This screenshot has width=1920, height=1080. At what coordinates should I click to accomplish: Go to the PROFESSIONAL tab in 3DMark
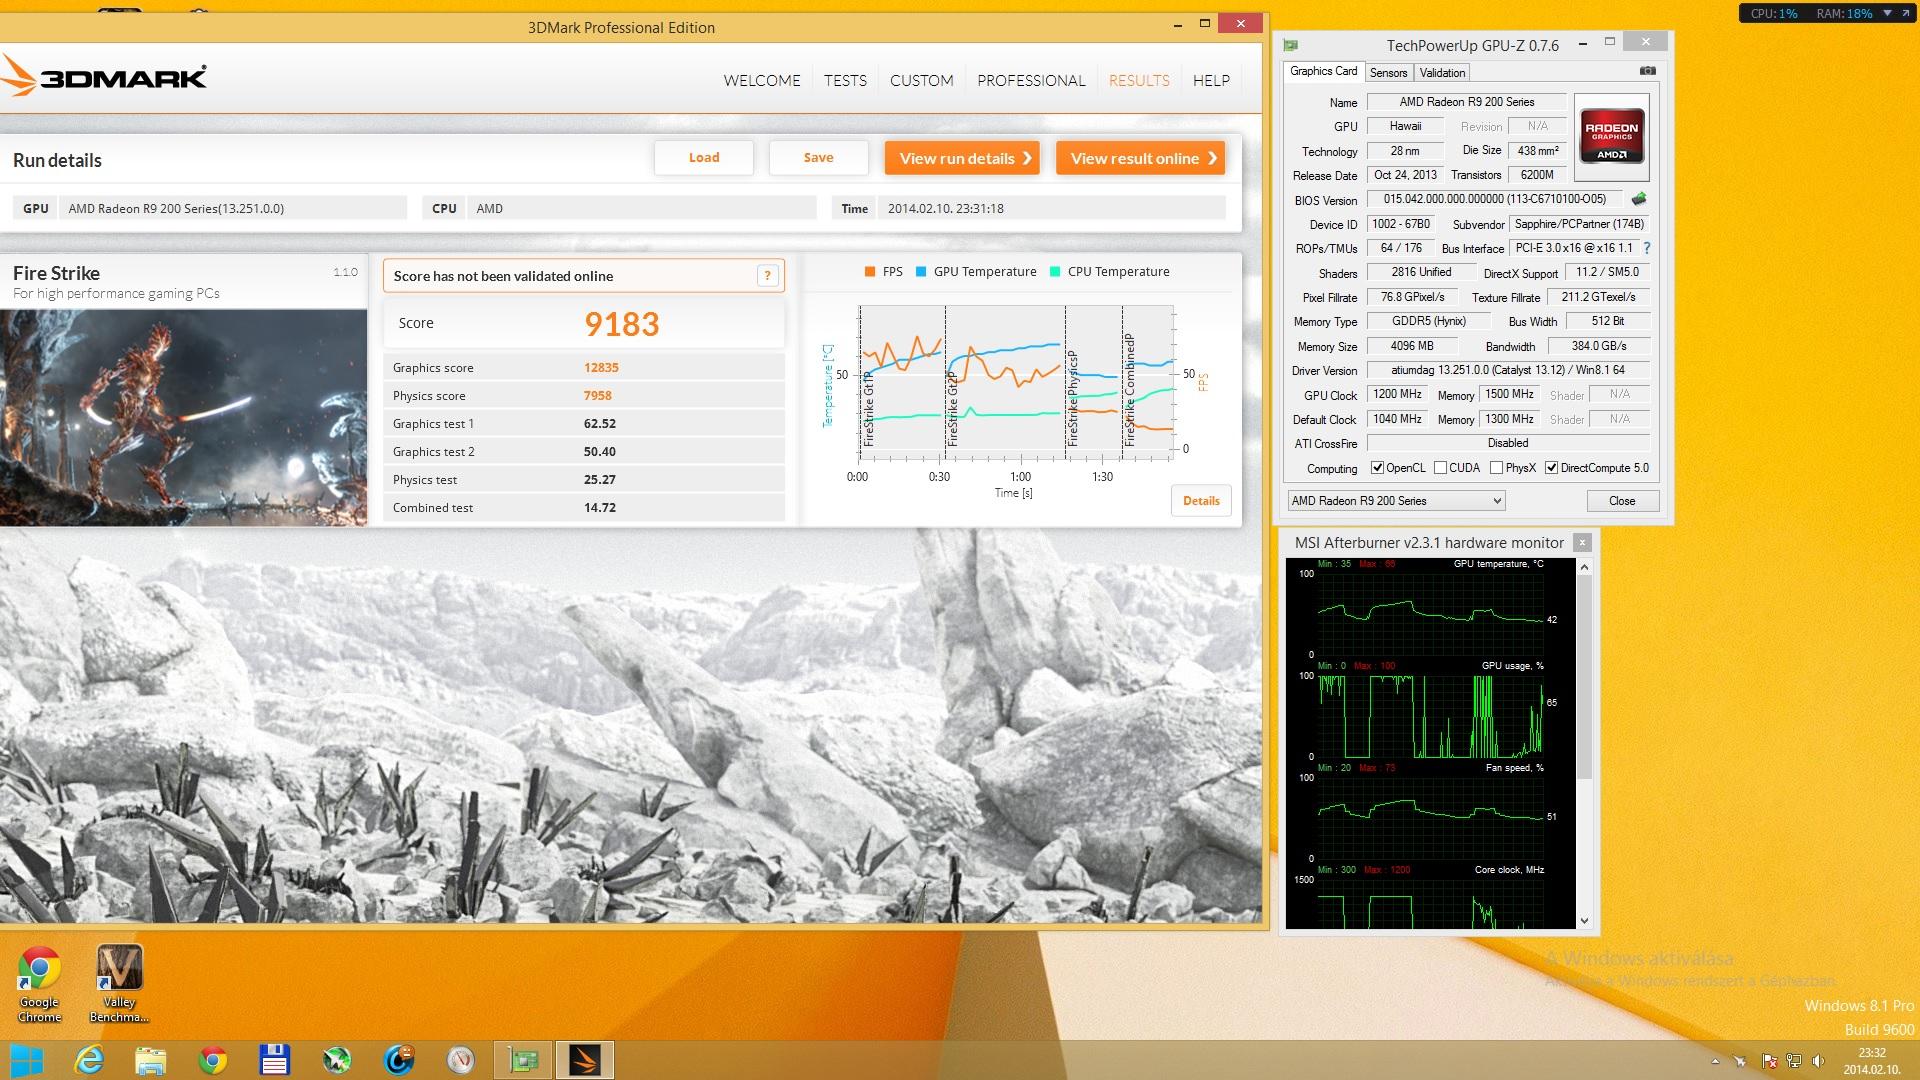pyautogui.click(x=1031, y=80)
